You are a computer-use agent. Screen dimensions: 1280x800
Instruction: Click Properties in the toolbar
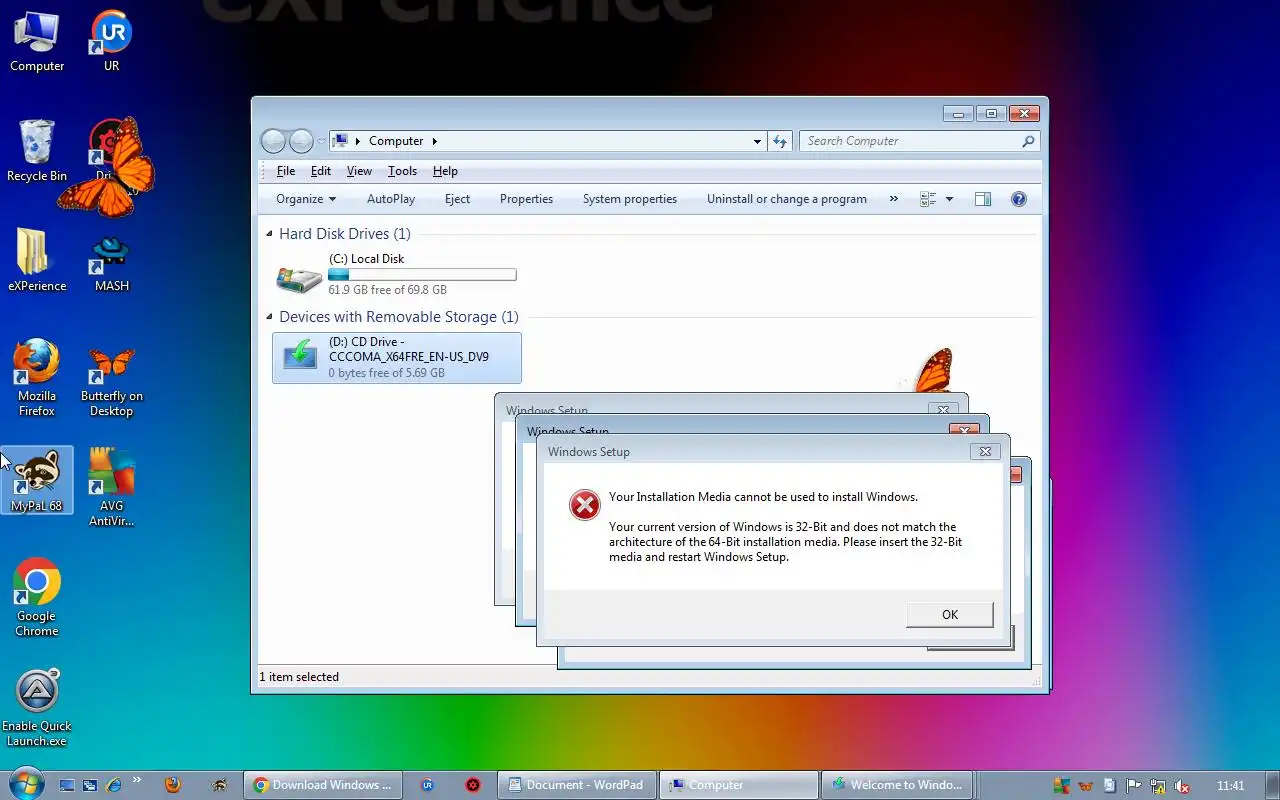point(526,199)
